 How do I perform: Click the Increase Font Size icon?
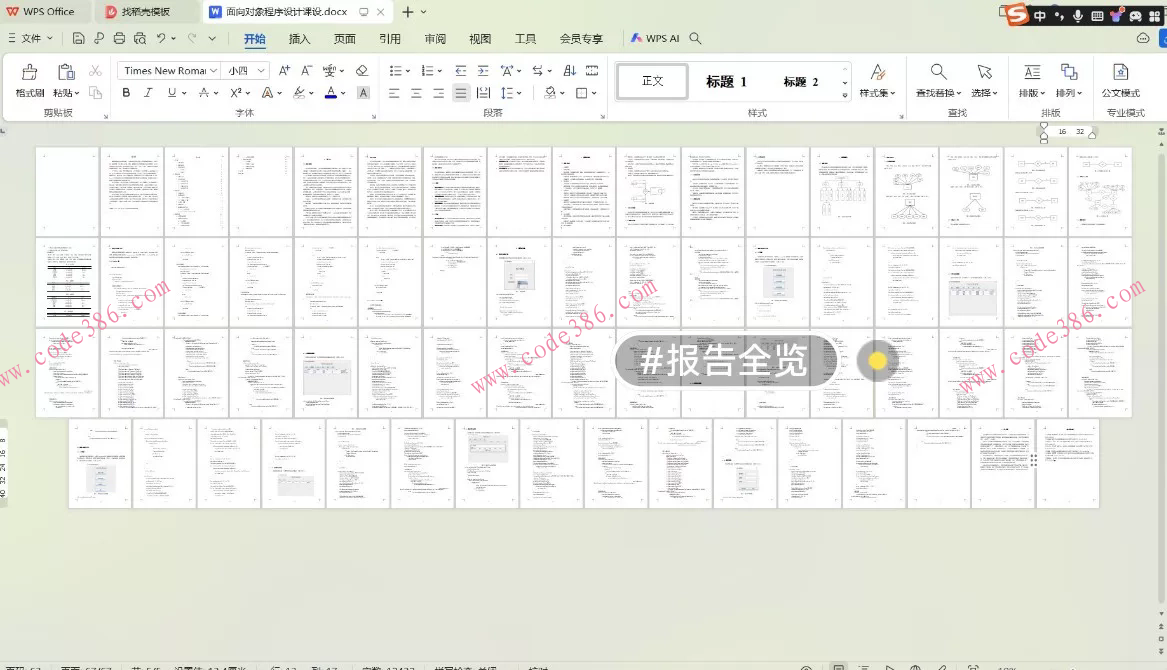point(284,71)
